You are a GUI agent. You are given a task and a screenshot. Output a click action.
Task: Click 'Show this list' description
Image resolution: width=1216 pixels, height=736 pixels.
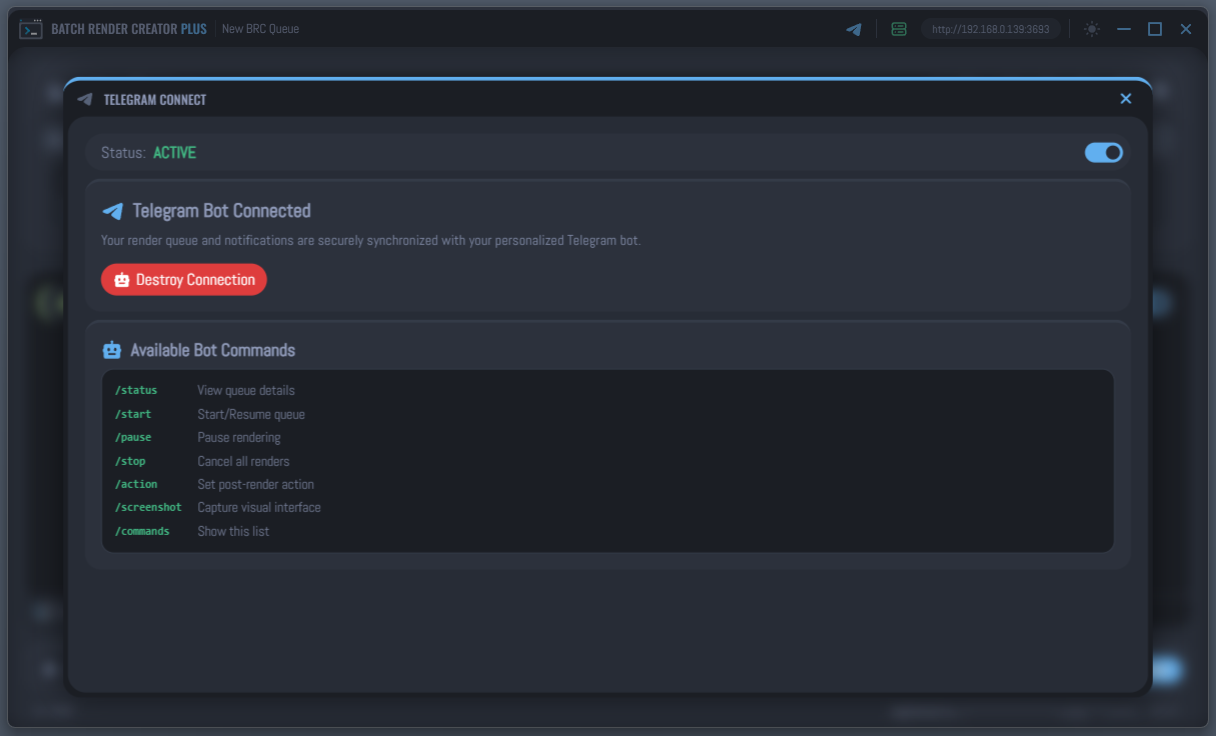point(233,531)
